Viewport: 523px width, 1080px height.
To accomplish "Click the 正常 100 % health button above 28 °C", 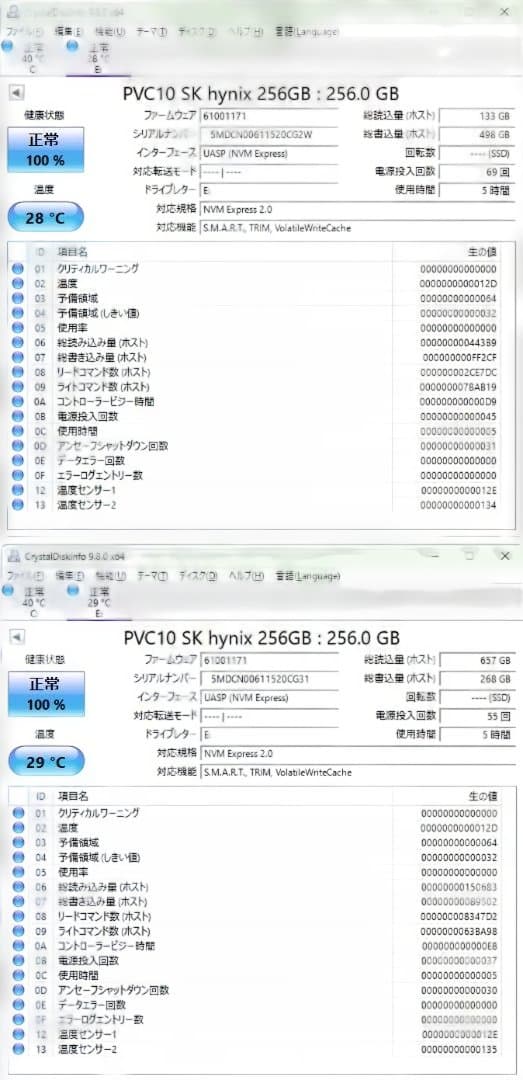I will click(x=45, y=149).
